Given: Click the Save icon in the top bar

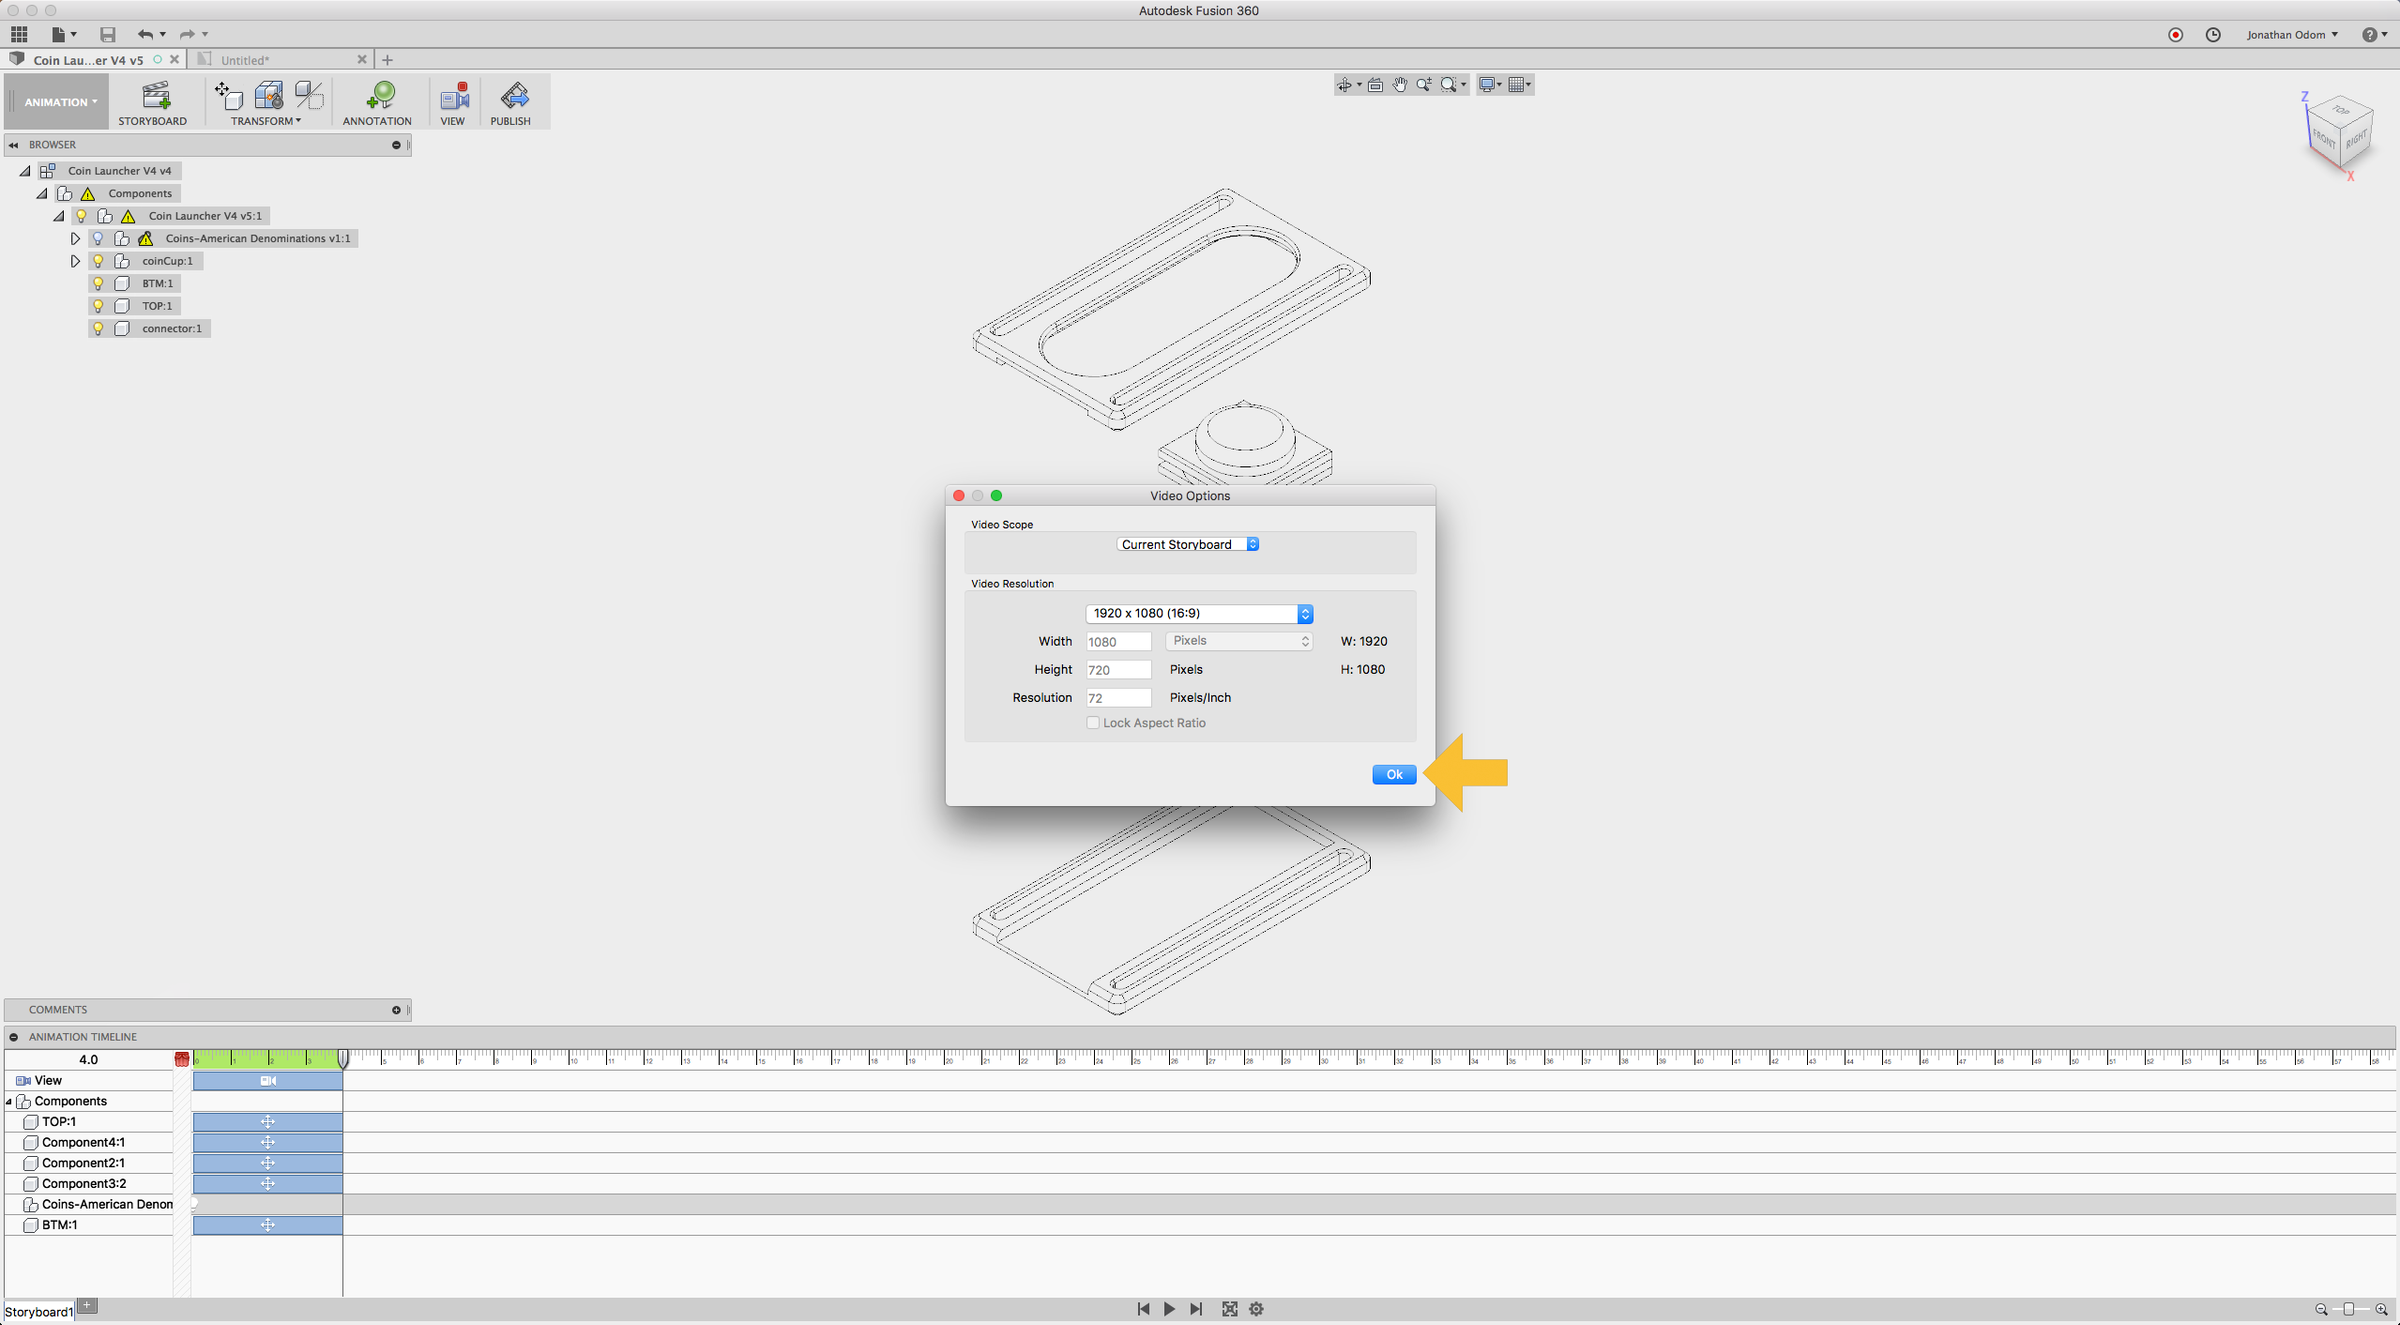Looking at the screenshot, I should 107,34.
